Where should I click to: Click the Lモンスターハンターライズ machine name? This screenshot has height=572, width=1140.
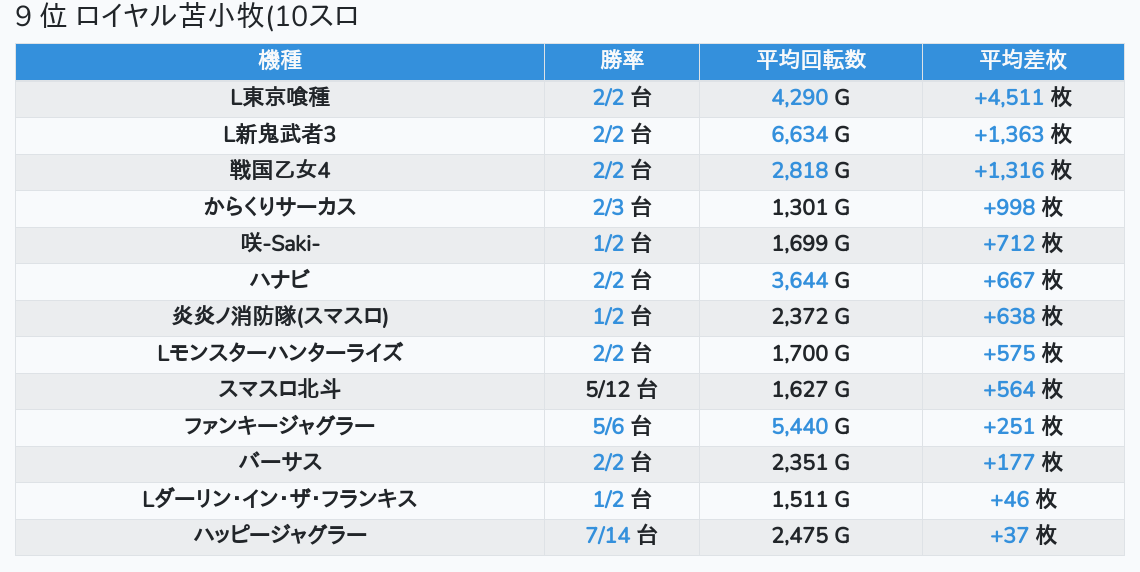280,354
